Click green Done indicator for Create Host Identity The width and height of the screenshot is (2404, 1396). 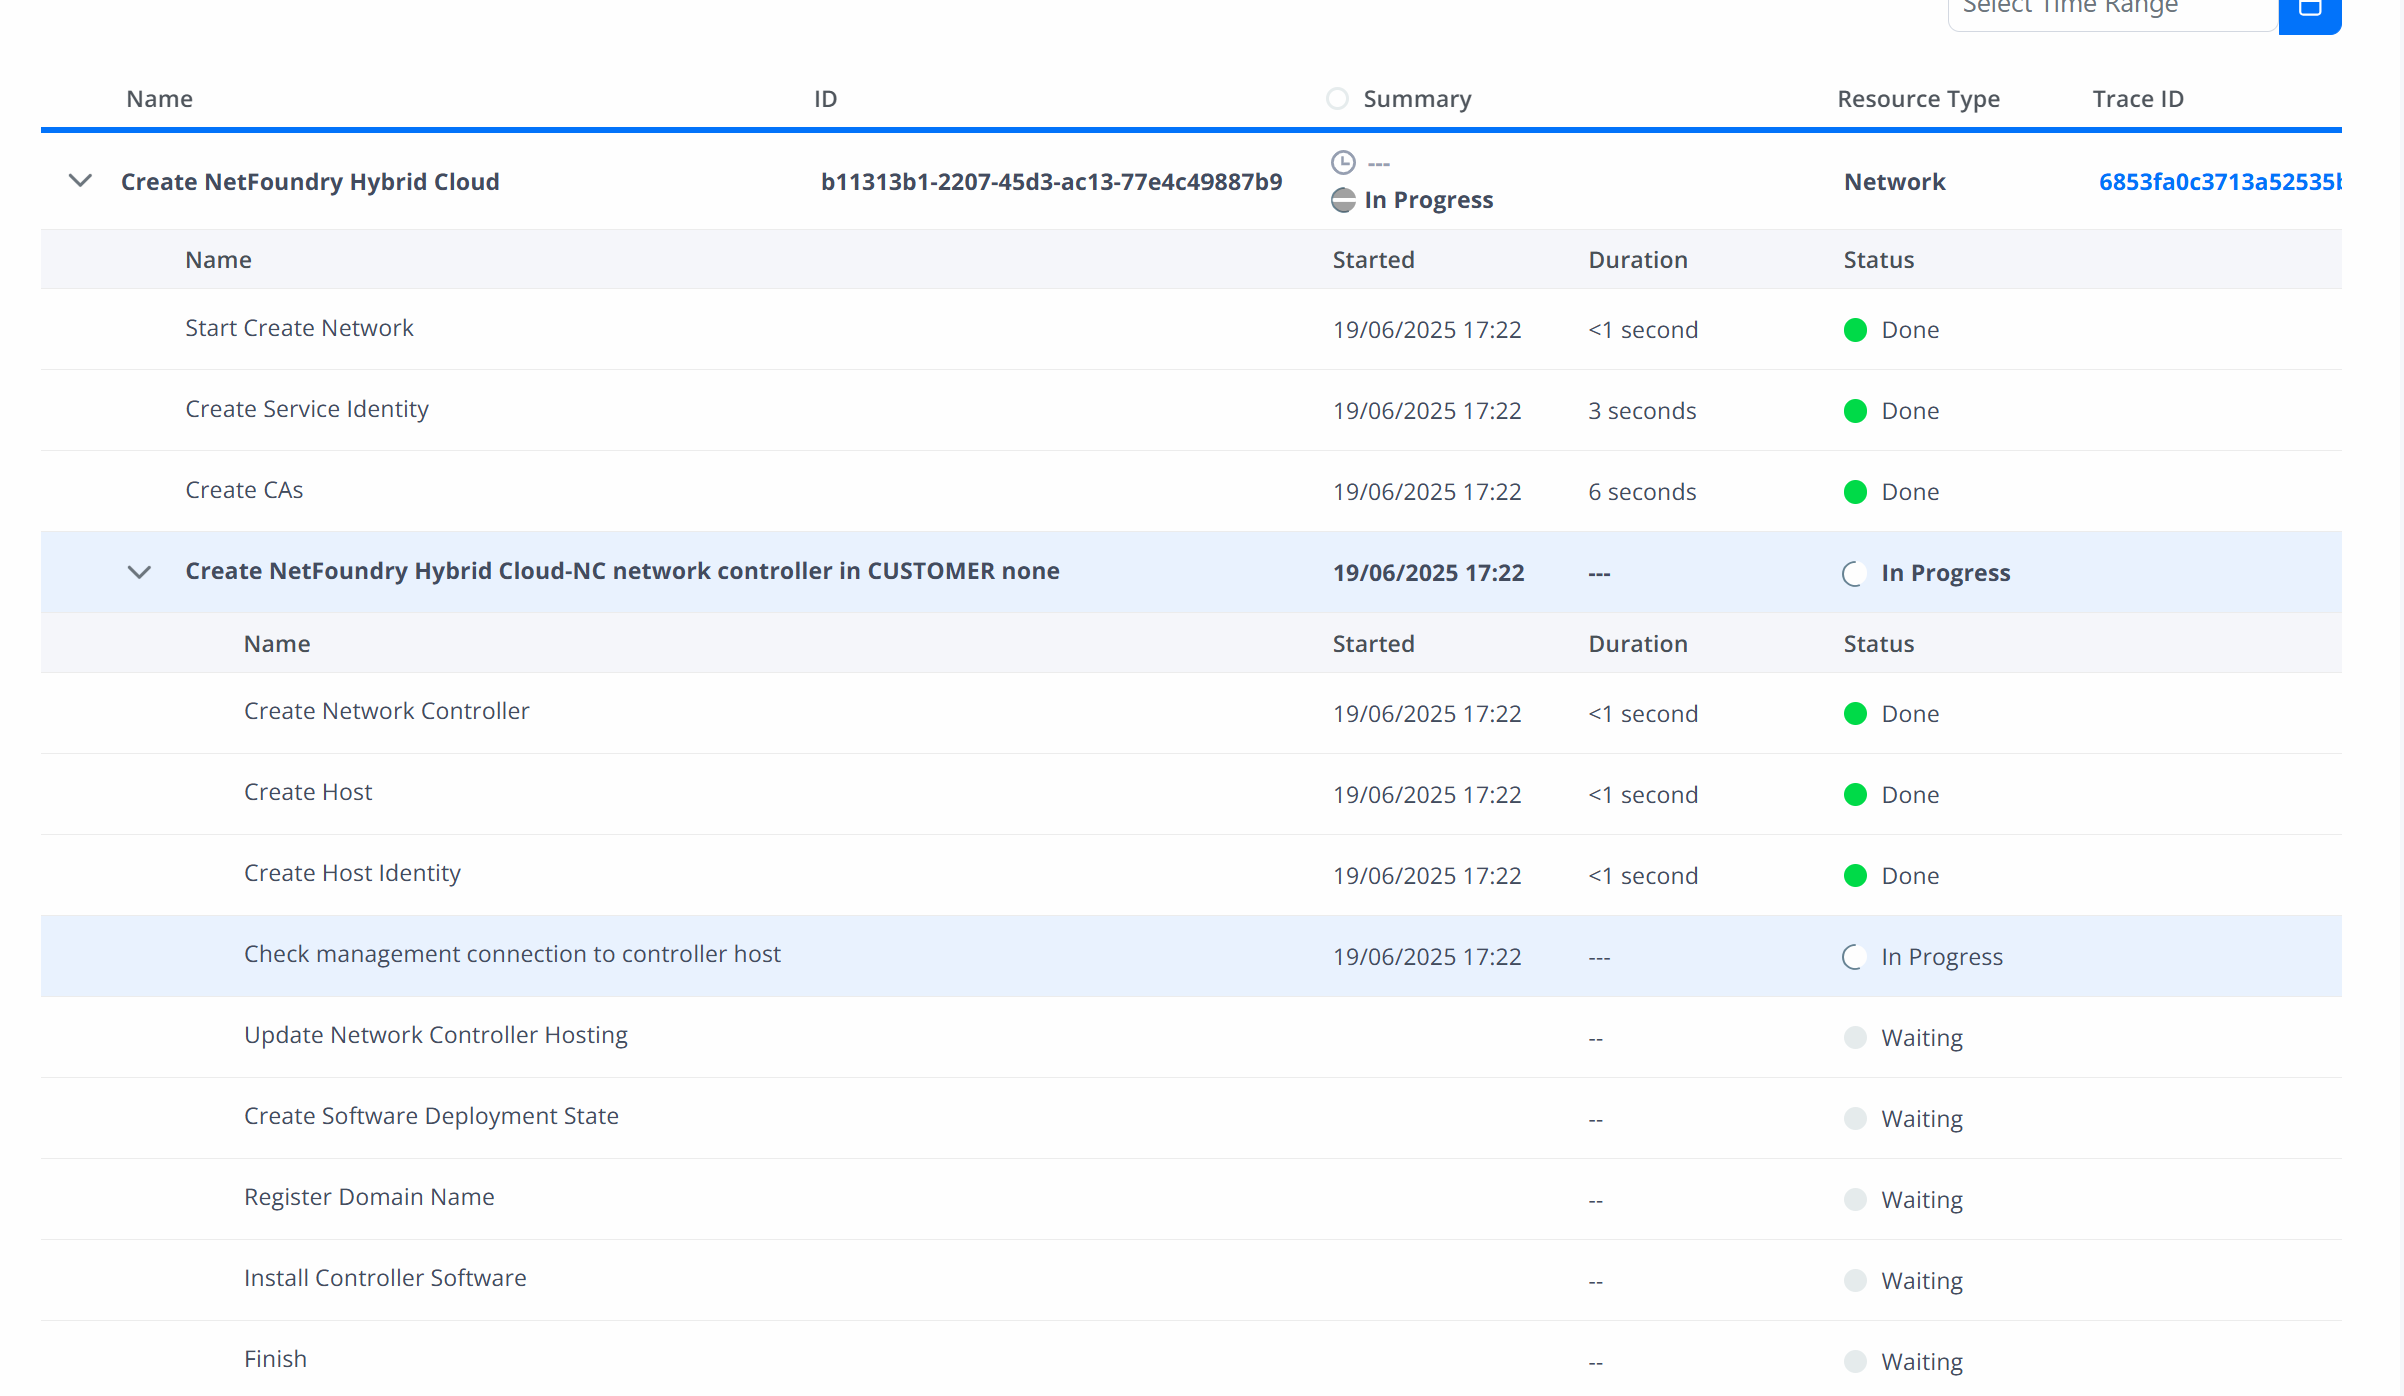pyautogui.click(x=1855, y=876)
